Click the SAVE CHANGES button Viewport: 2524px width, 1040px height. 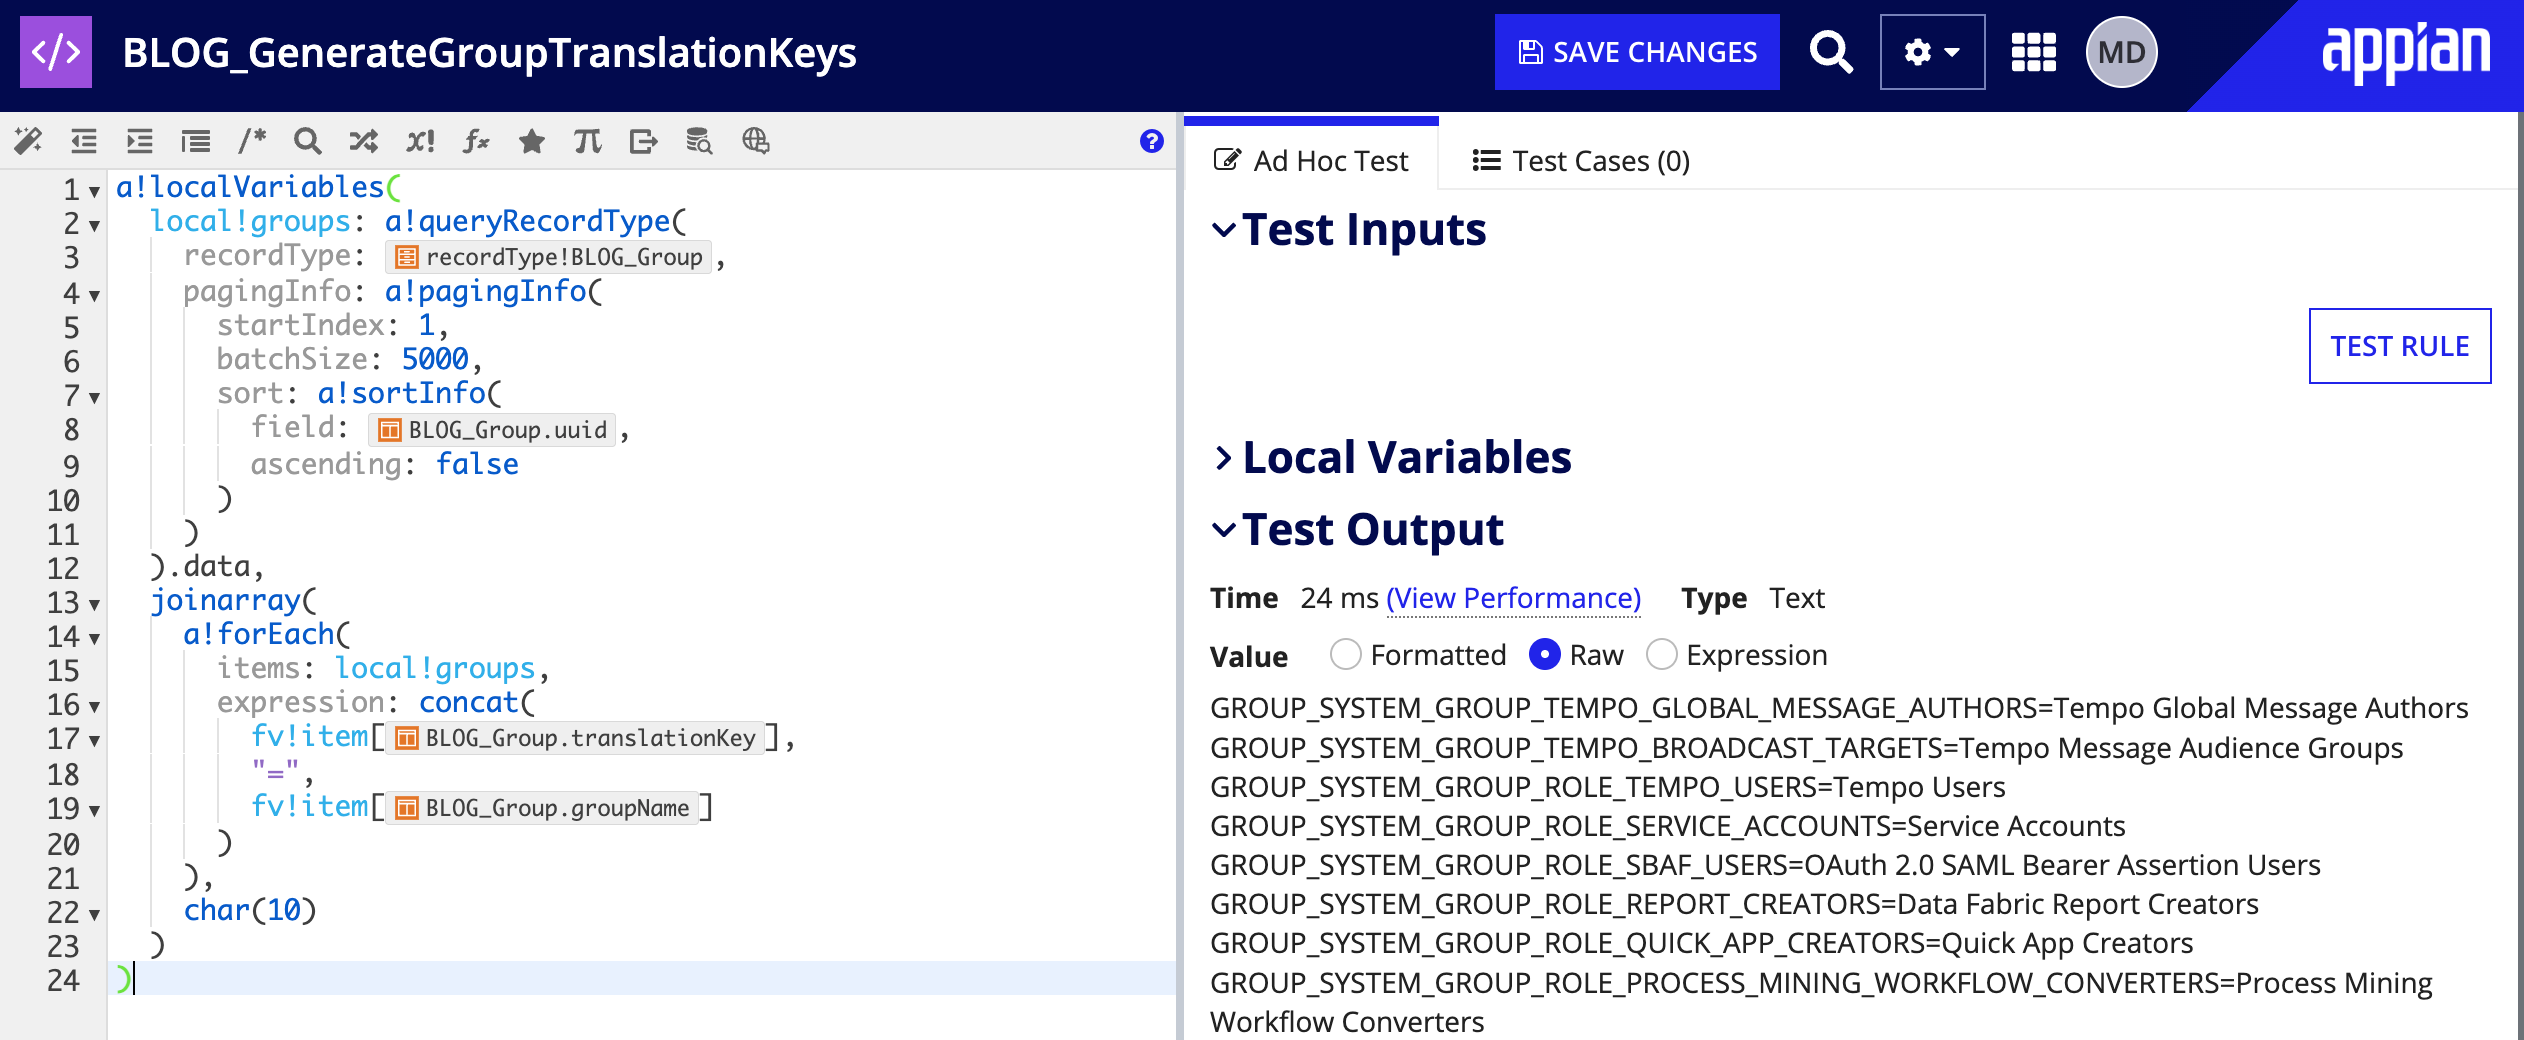1637,52
